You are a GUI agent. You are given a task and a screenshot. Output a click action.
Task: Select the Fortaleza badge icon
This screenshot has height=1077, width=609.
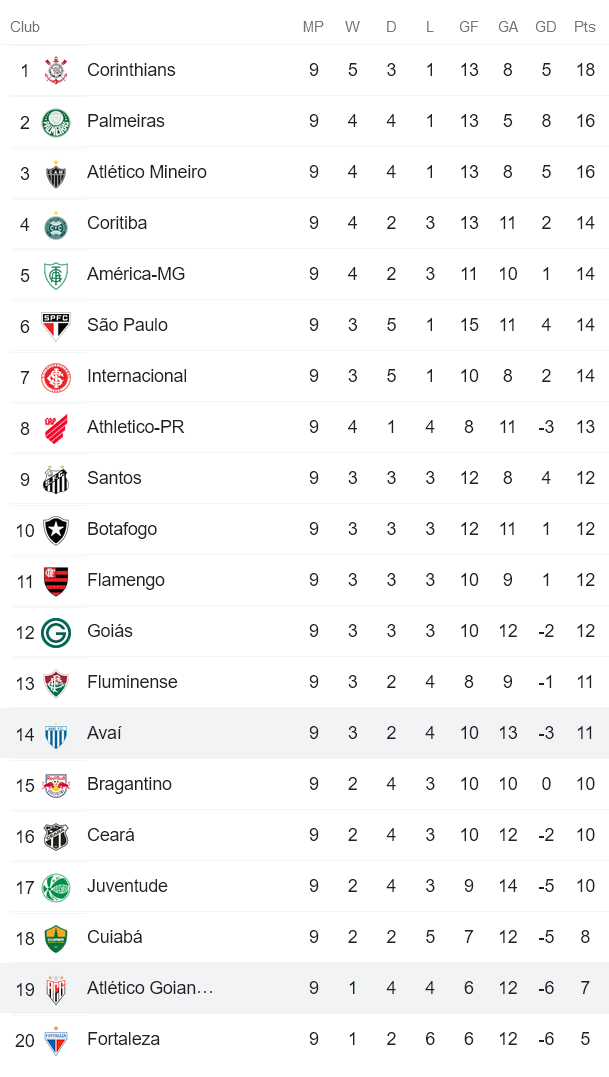pyautogui.click(x=57, y=1039)
